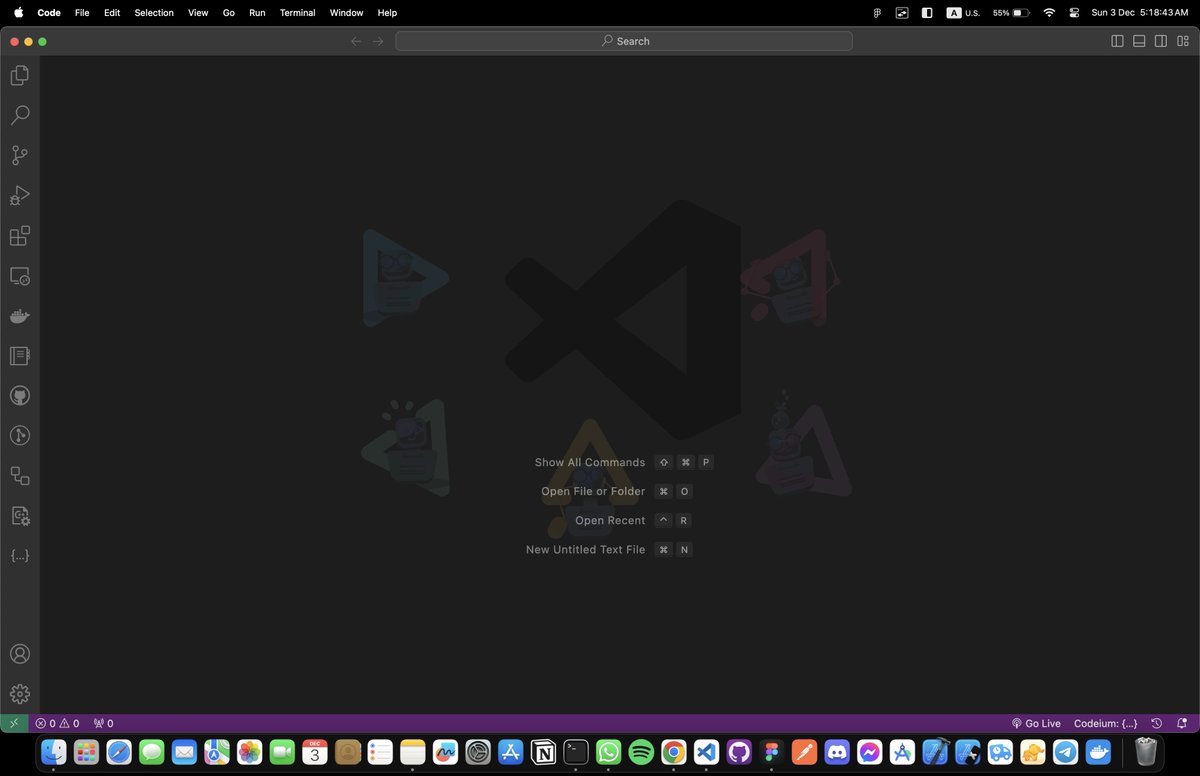Screen dimensions: 1200x776
Task: Click Open File or Folder text
Action: click(593, 491)
